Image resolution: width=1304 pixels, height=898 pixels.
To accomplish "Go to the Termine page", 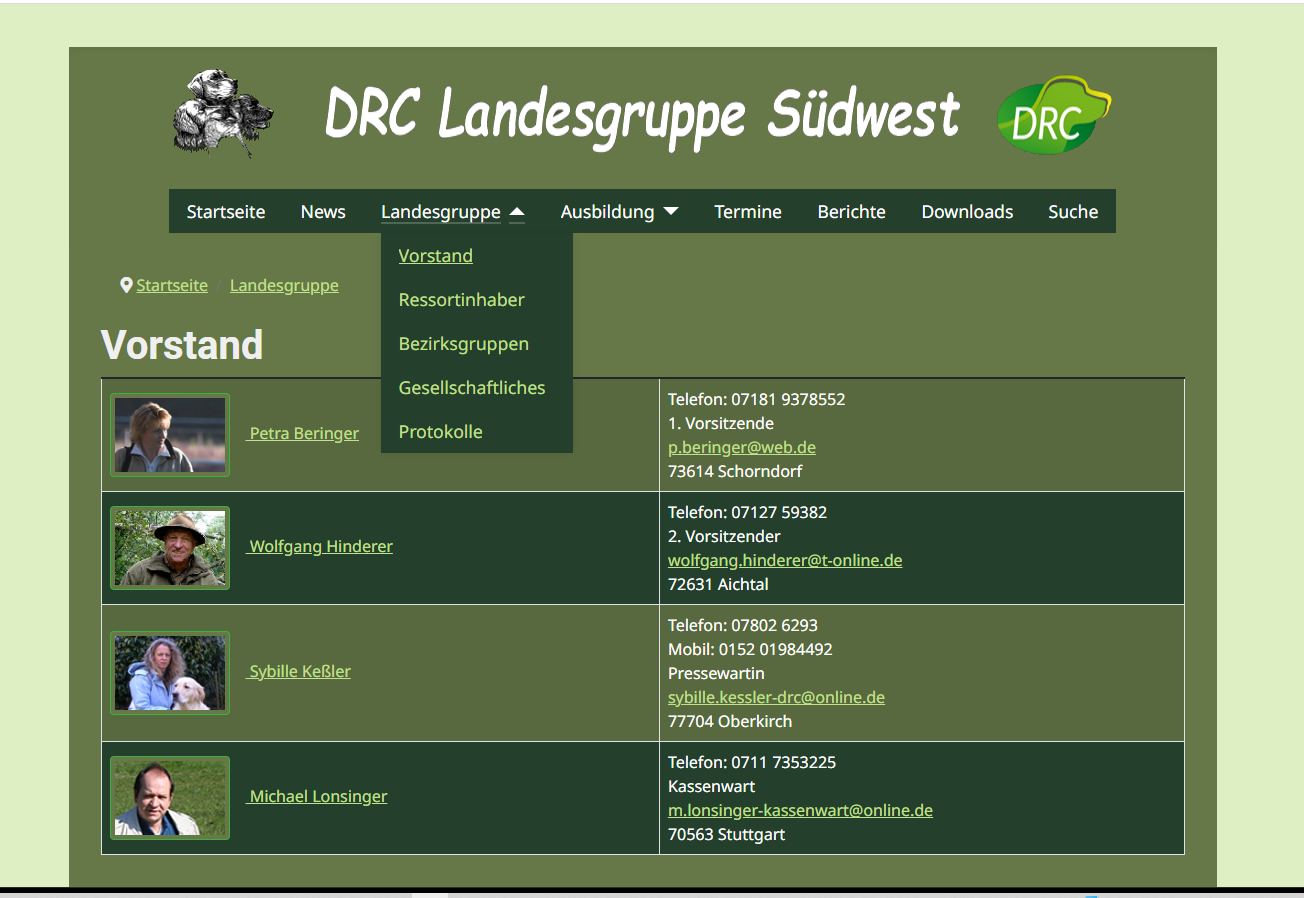I will 748,212.
